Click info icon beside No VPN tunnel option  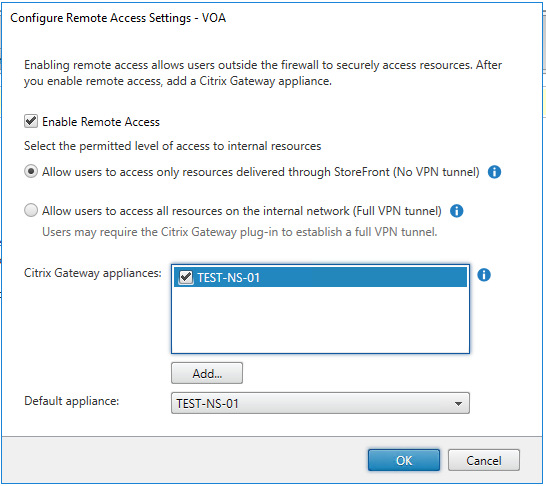pos(494,172)
